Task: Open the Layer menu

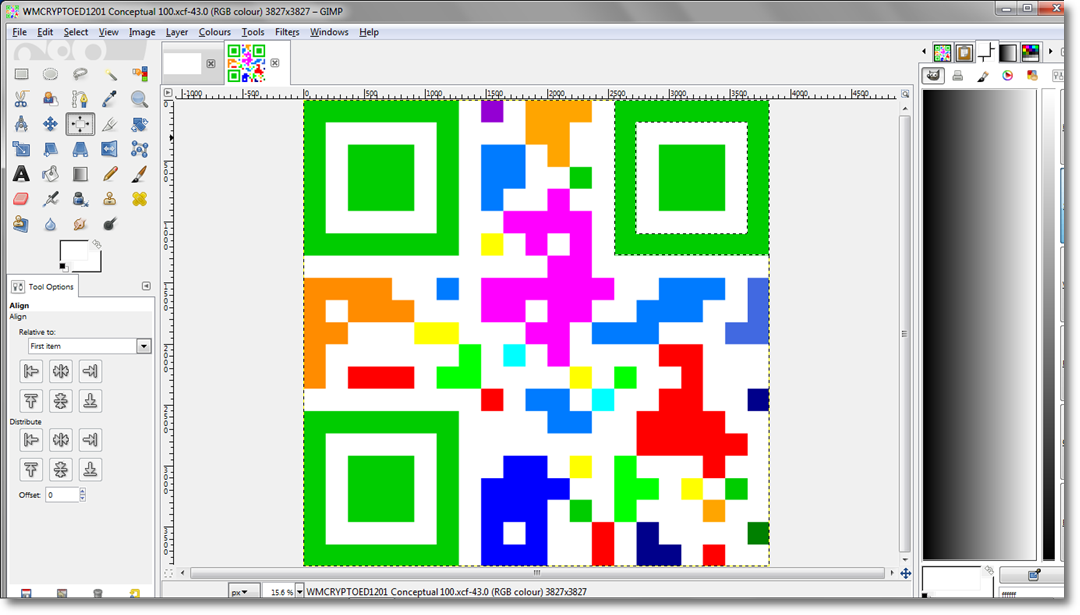Action: [x=176, y=32]
